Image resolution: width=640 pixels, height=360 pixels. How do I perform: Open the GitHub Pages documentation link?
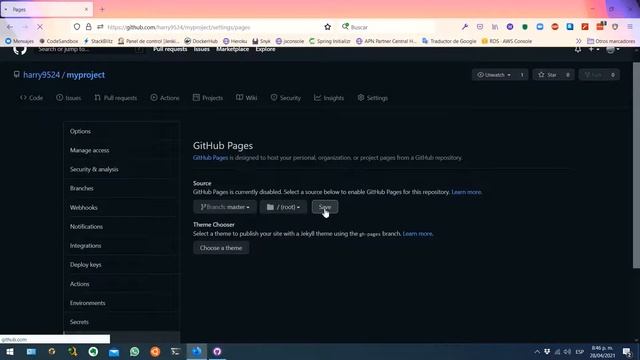(x=210, y=158)
